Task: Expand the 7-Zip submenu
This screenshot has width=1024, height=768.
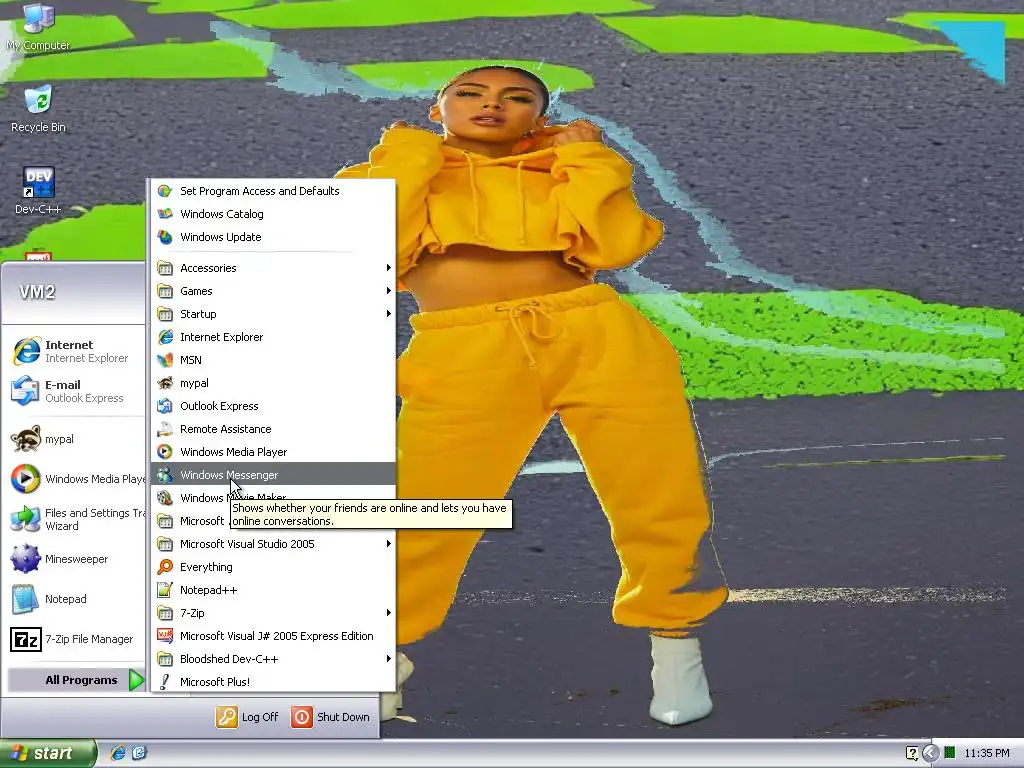Action: point(273,613)
